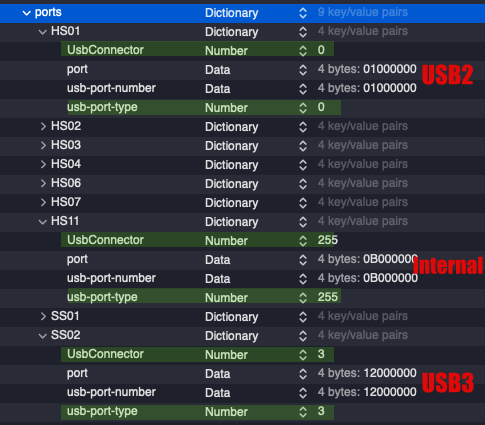The width and height of the screenshot is (485, 425).
Task: Collapse the HS11 entry
Action: [x=43, y=222]
